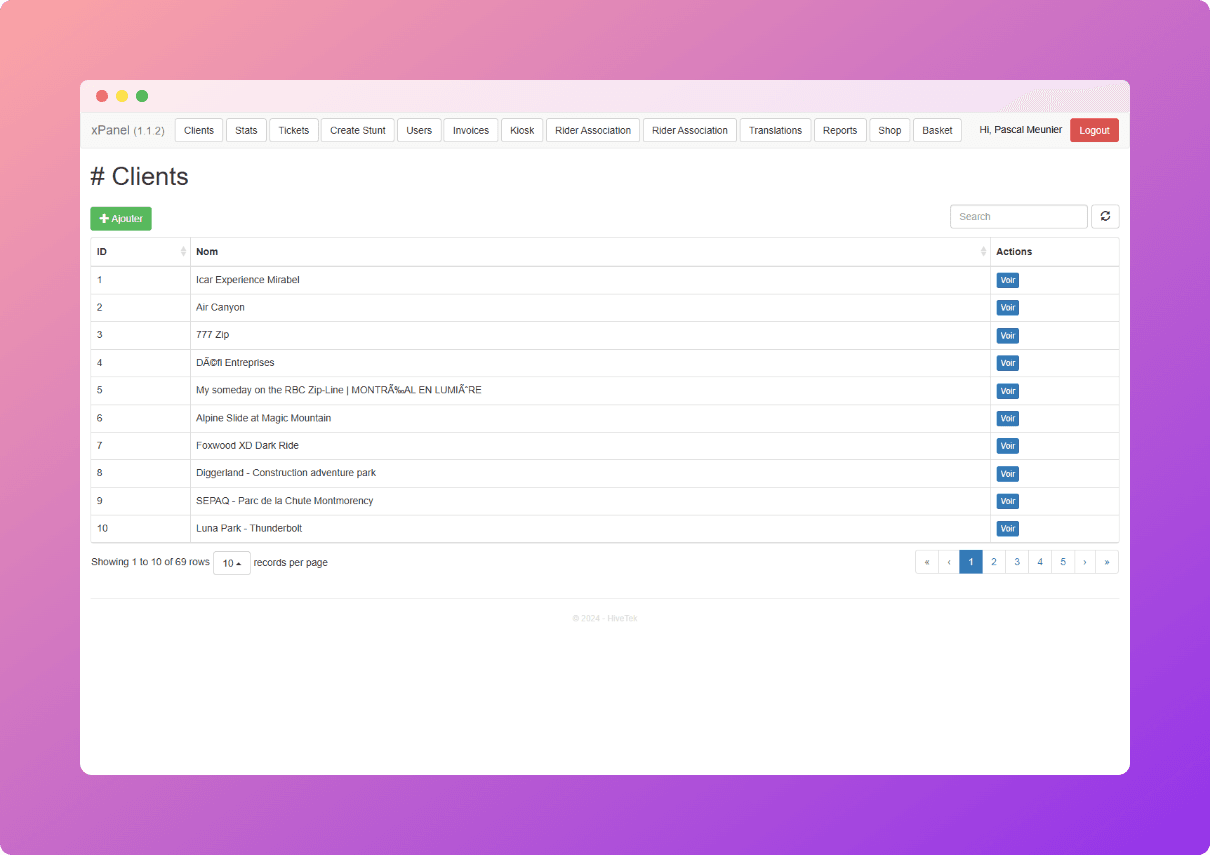Select page 3 in pagination
The height and width of the screenshot is (855, 1210).
click(x=1017, y=562)
